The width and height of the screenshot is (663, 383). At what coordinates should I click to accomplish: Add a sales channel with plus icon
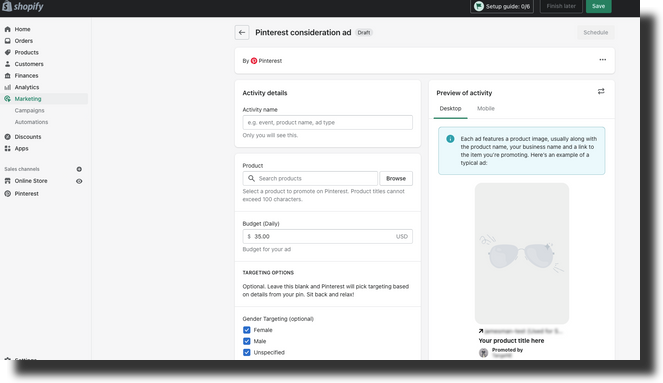coord(79,169)
